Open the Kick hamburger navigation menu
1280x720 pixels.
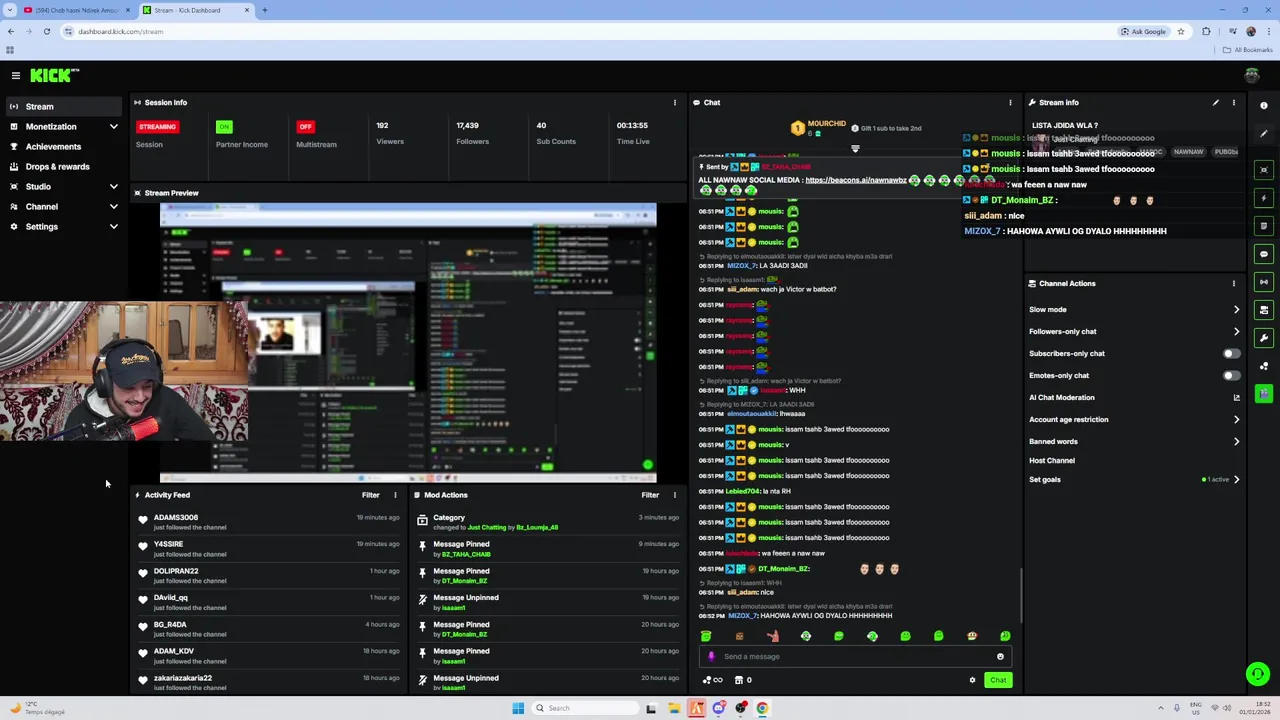(15, 75)
